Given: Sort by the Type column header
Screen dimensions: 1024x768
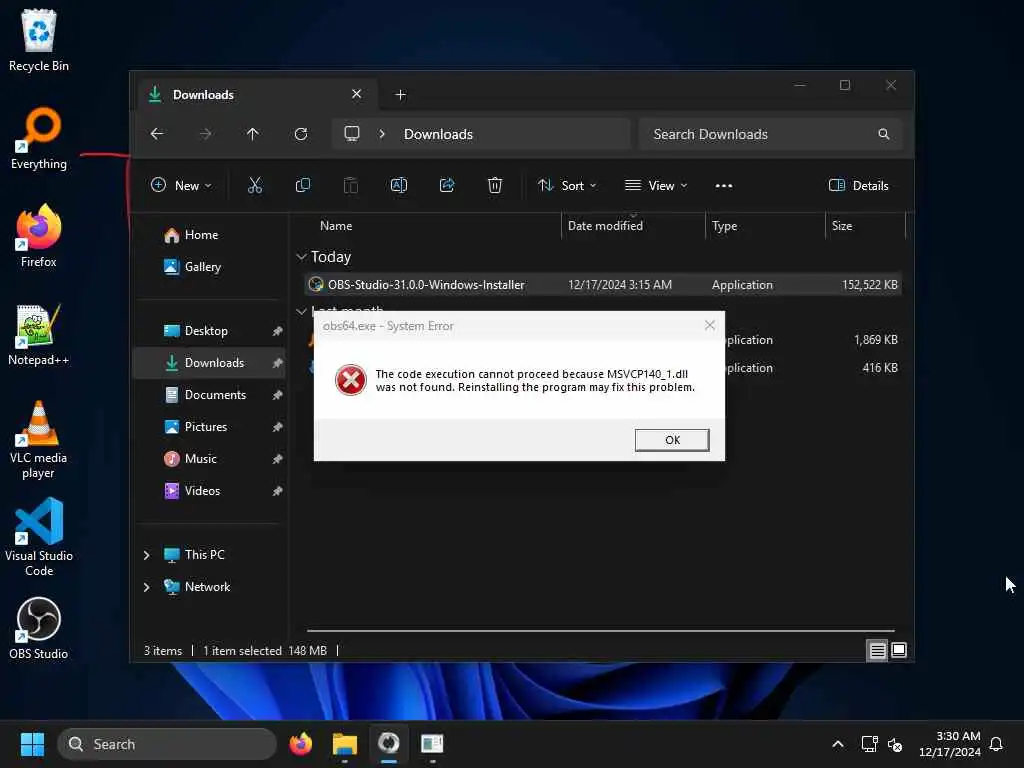Looking at the screenshot, I should 724,226.
